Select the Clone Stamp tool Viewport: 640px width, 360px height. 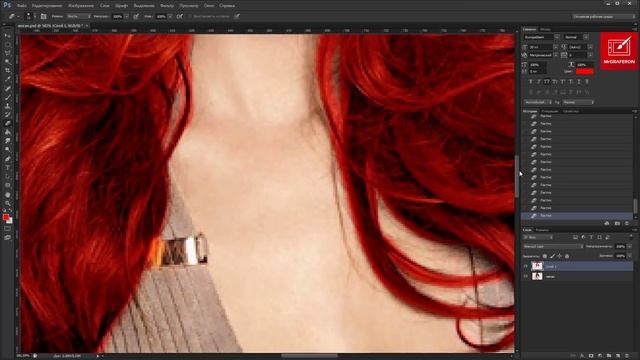[x=7, y=106]
